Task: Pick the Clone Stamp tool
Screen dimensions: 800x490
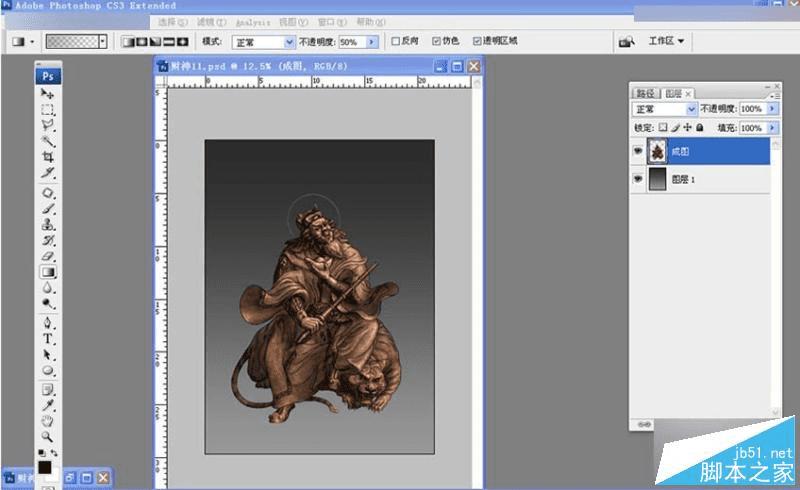Action: 48,224
